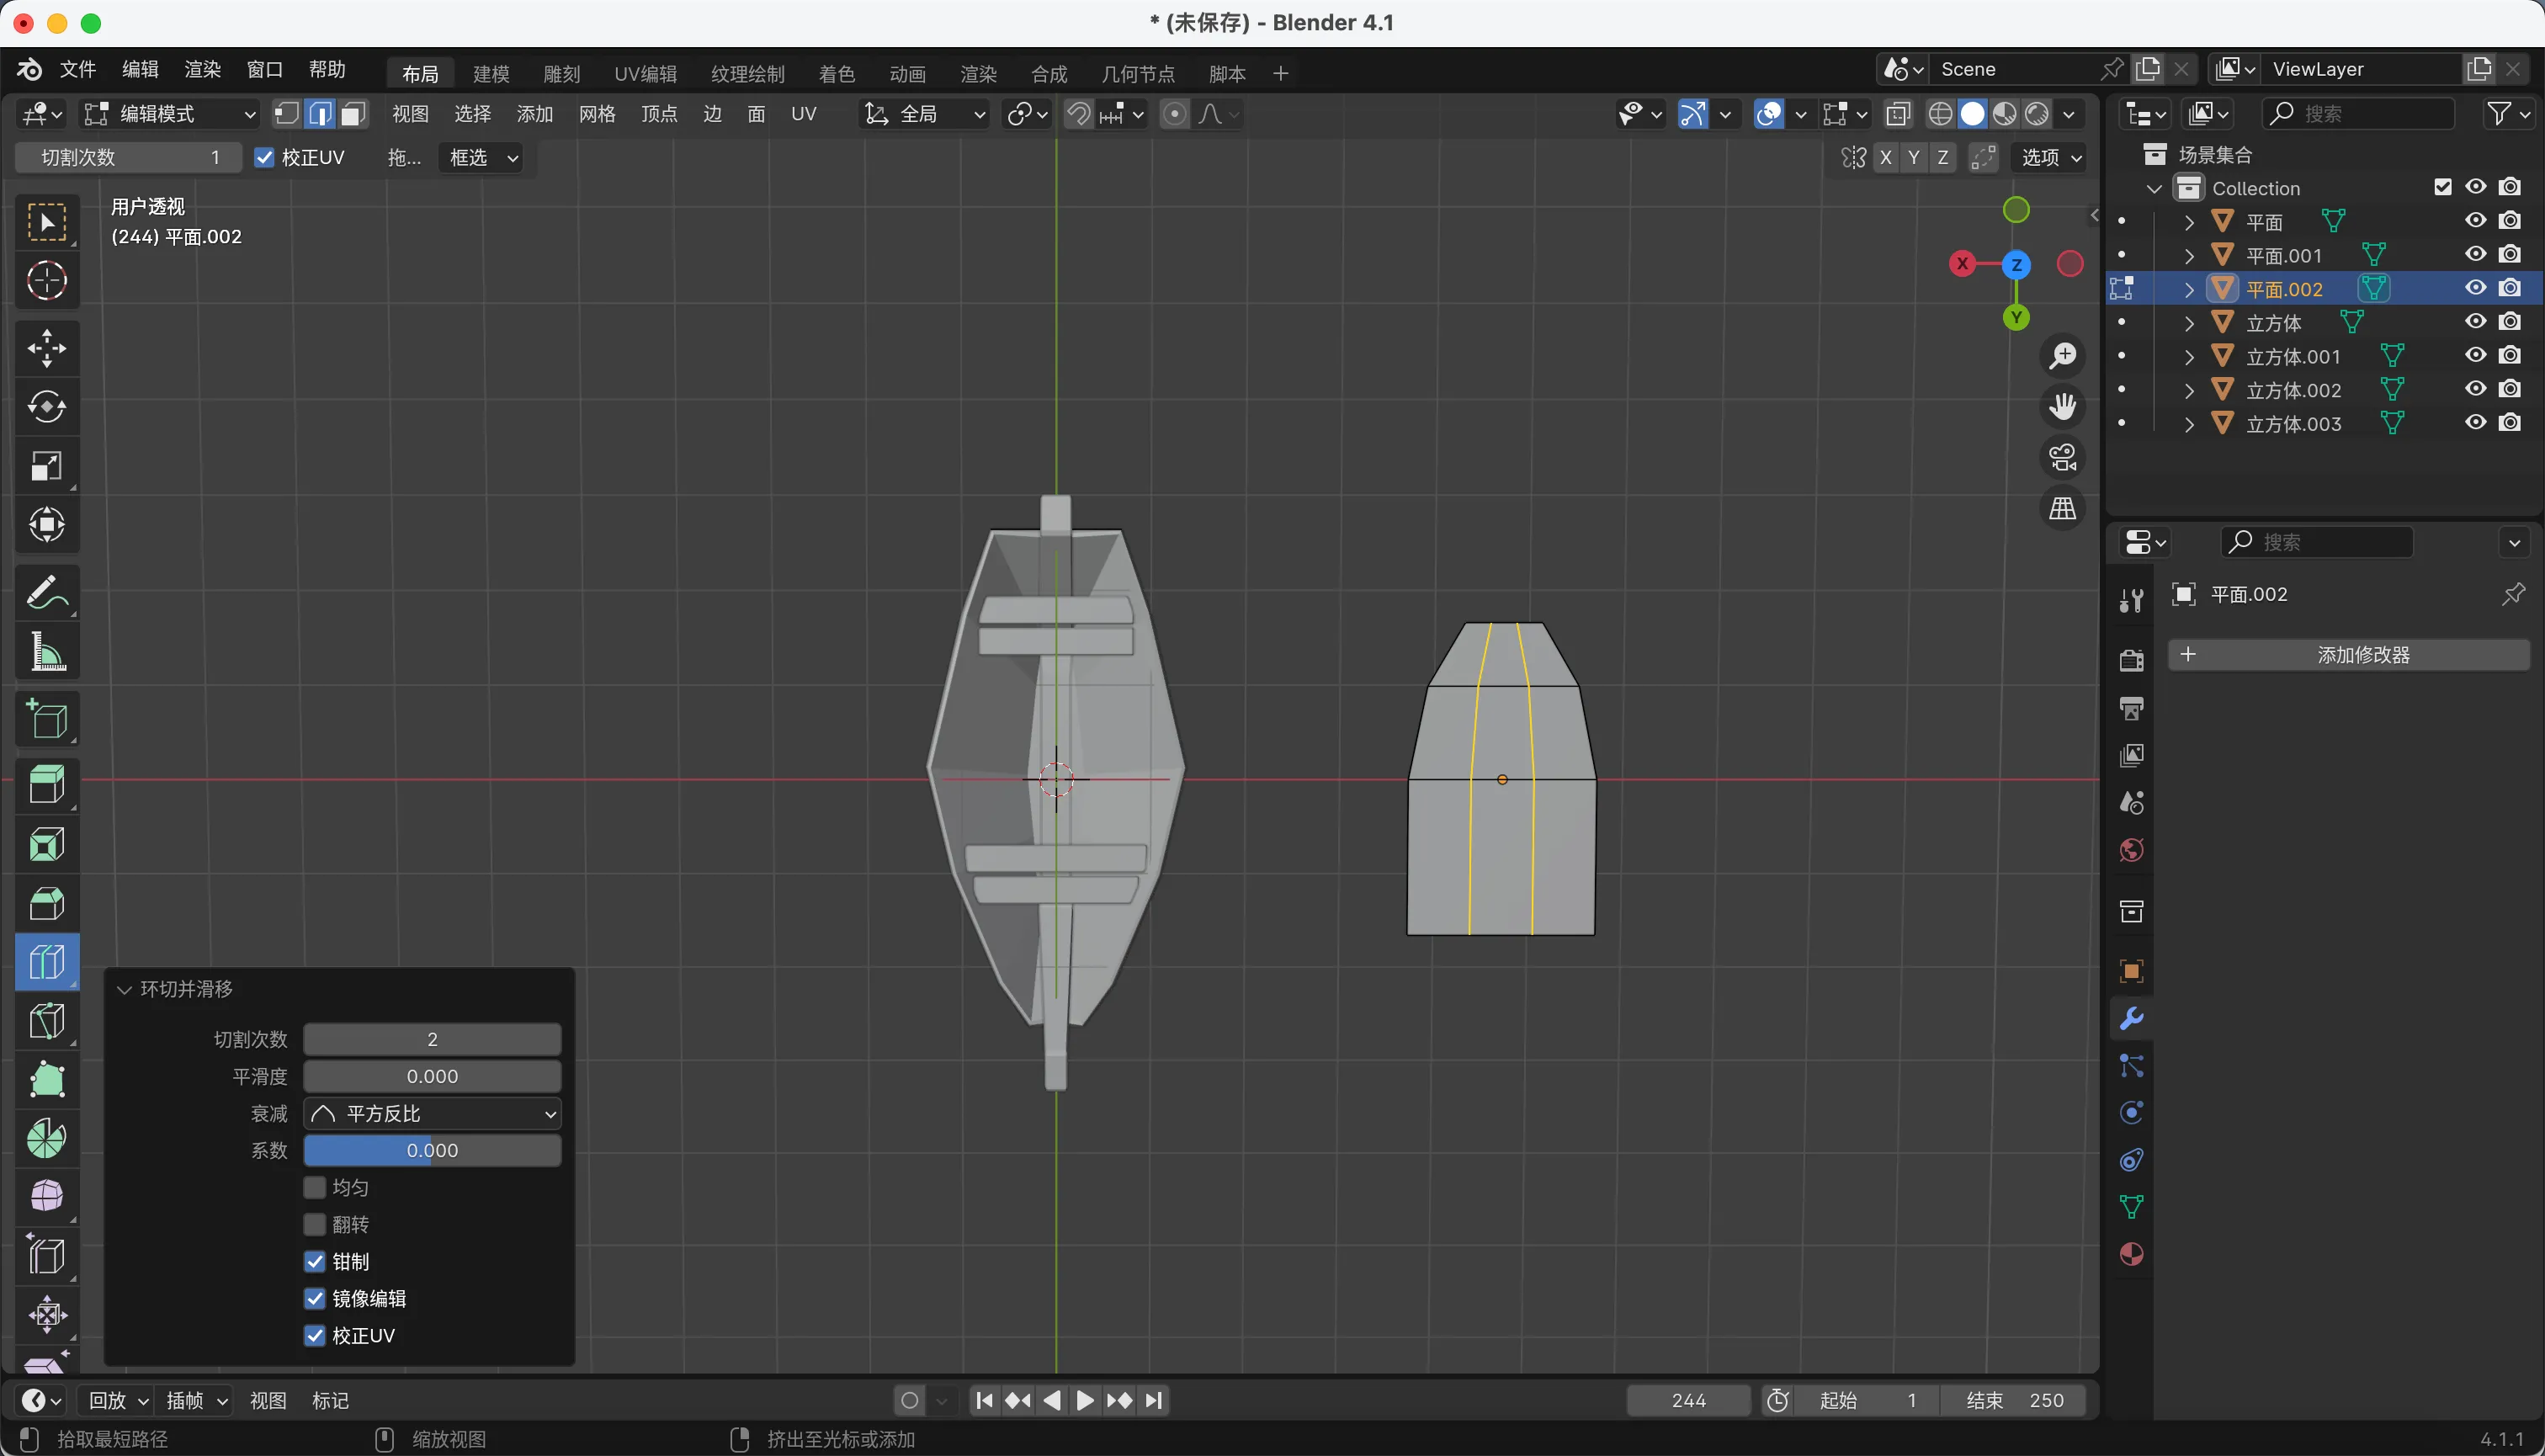Switch to the UV编辑 workspace tab
2545x1456 pixels.
(645, 74)
